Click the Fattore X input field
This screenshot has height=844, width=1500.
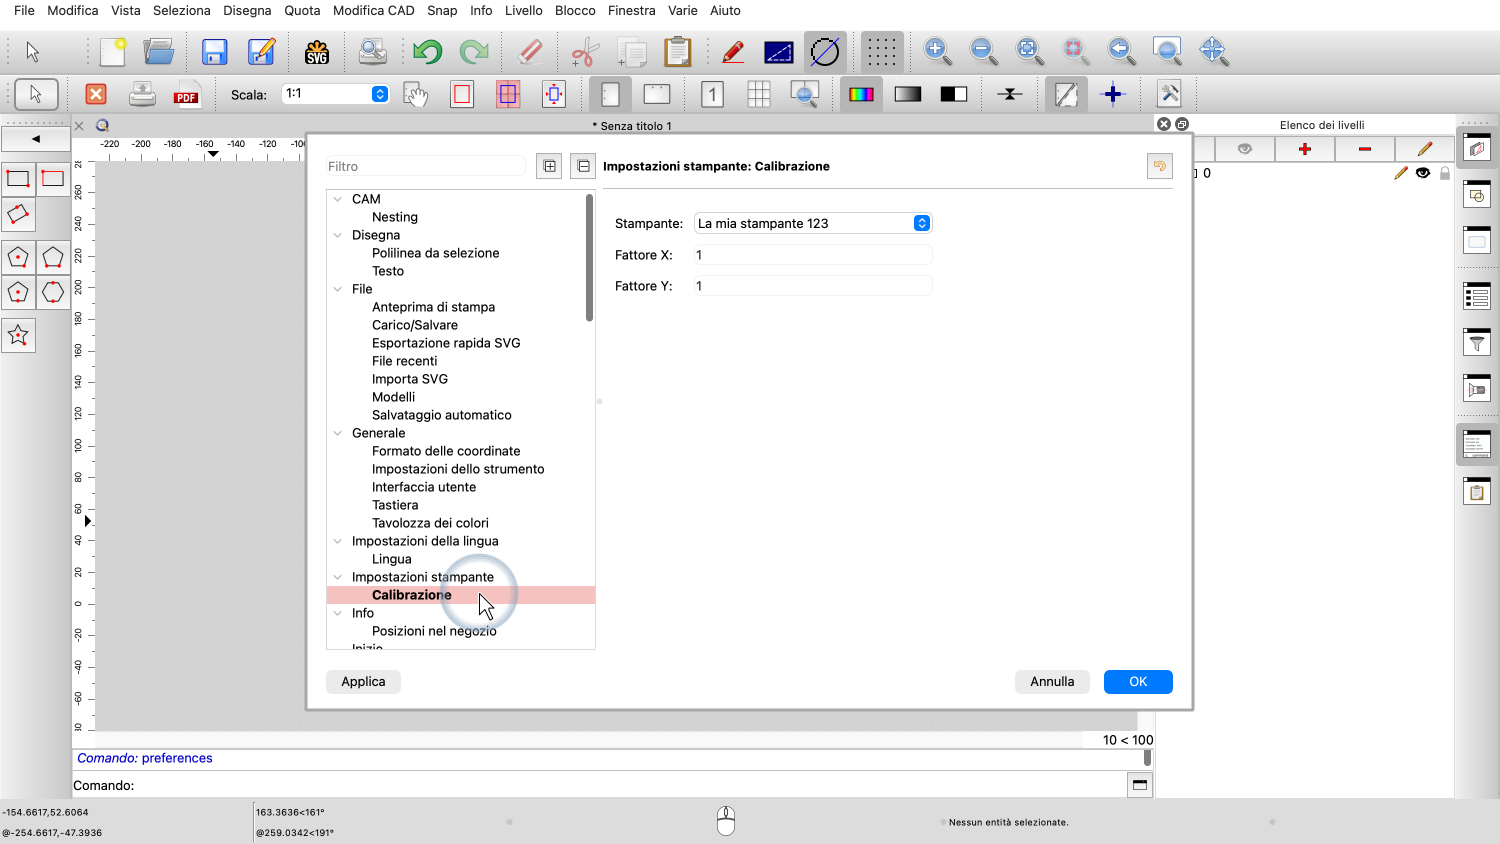pos(812,255)
